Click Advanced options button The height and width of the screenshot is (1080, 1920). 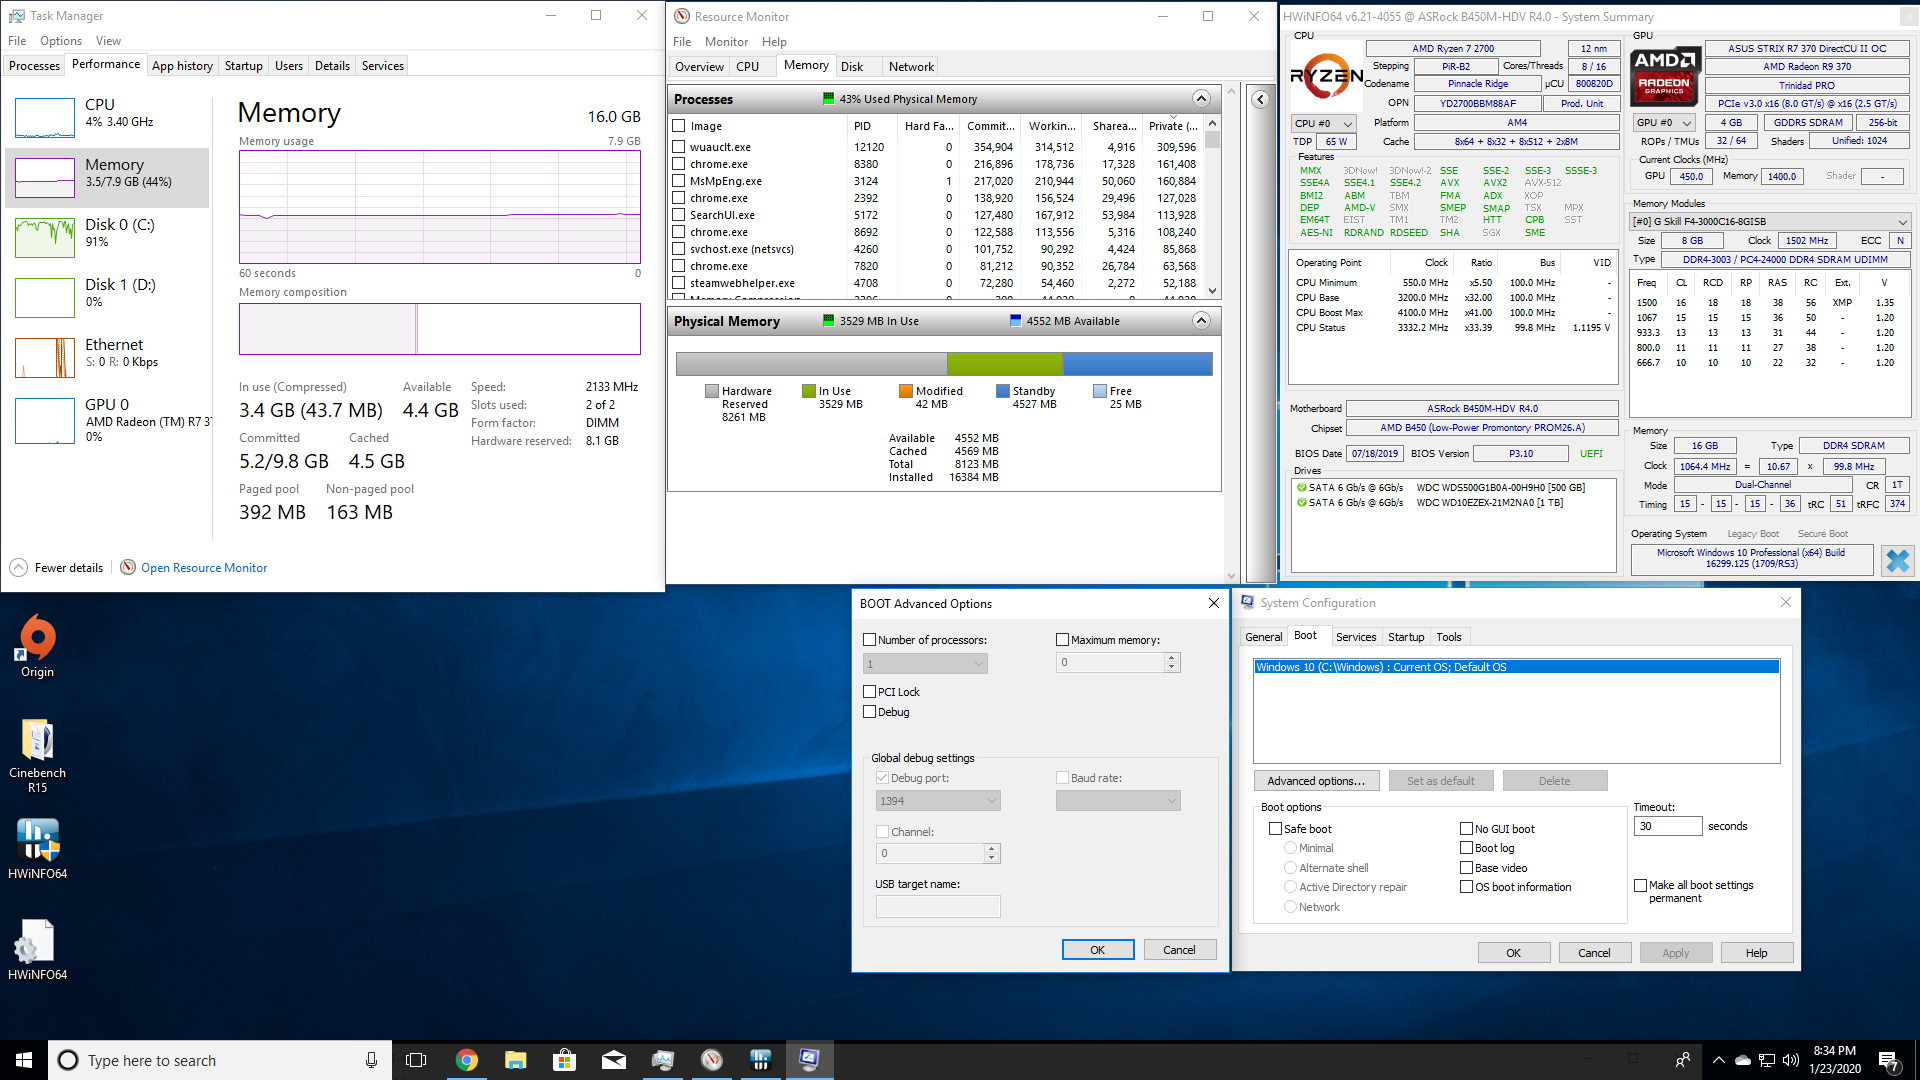(x=1316, y=781)
